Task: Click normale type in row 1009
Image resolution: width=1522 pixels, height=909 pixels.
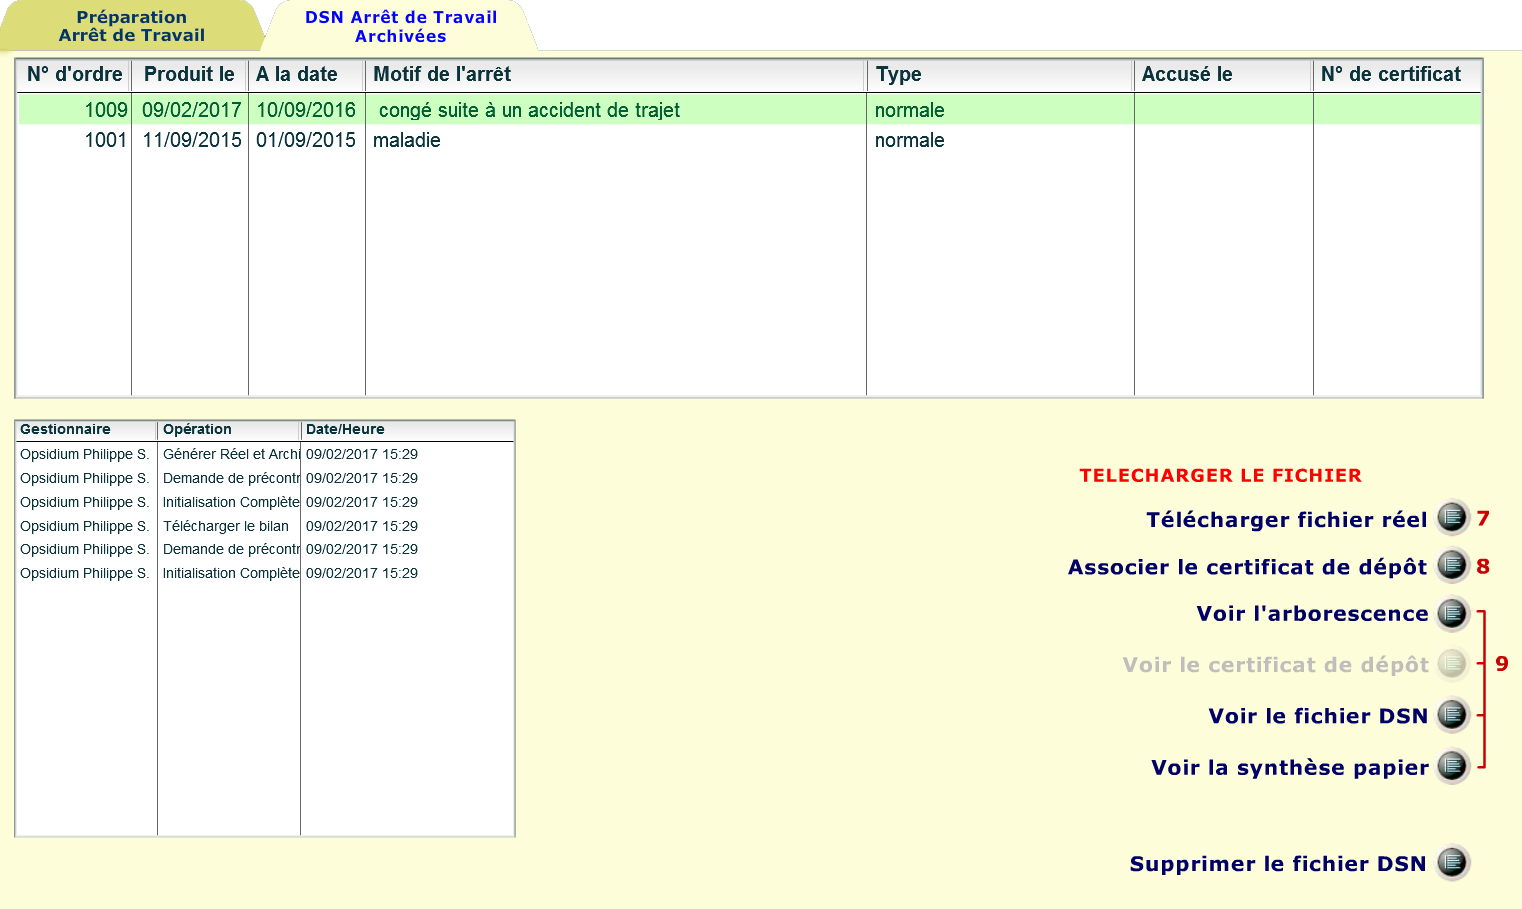Action: point(1000,110)
